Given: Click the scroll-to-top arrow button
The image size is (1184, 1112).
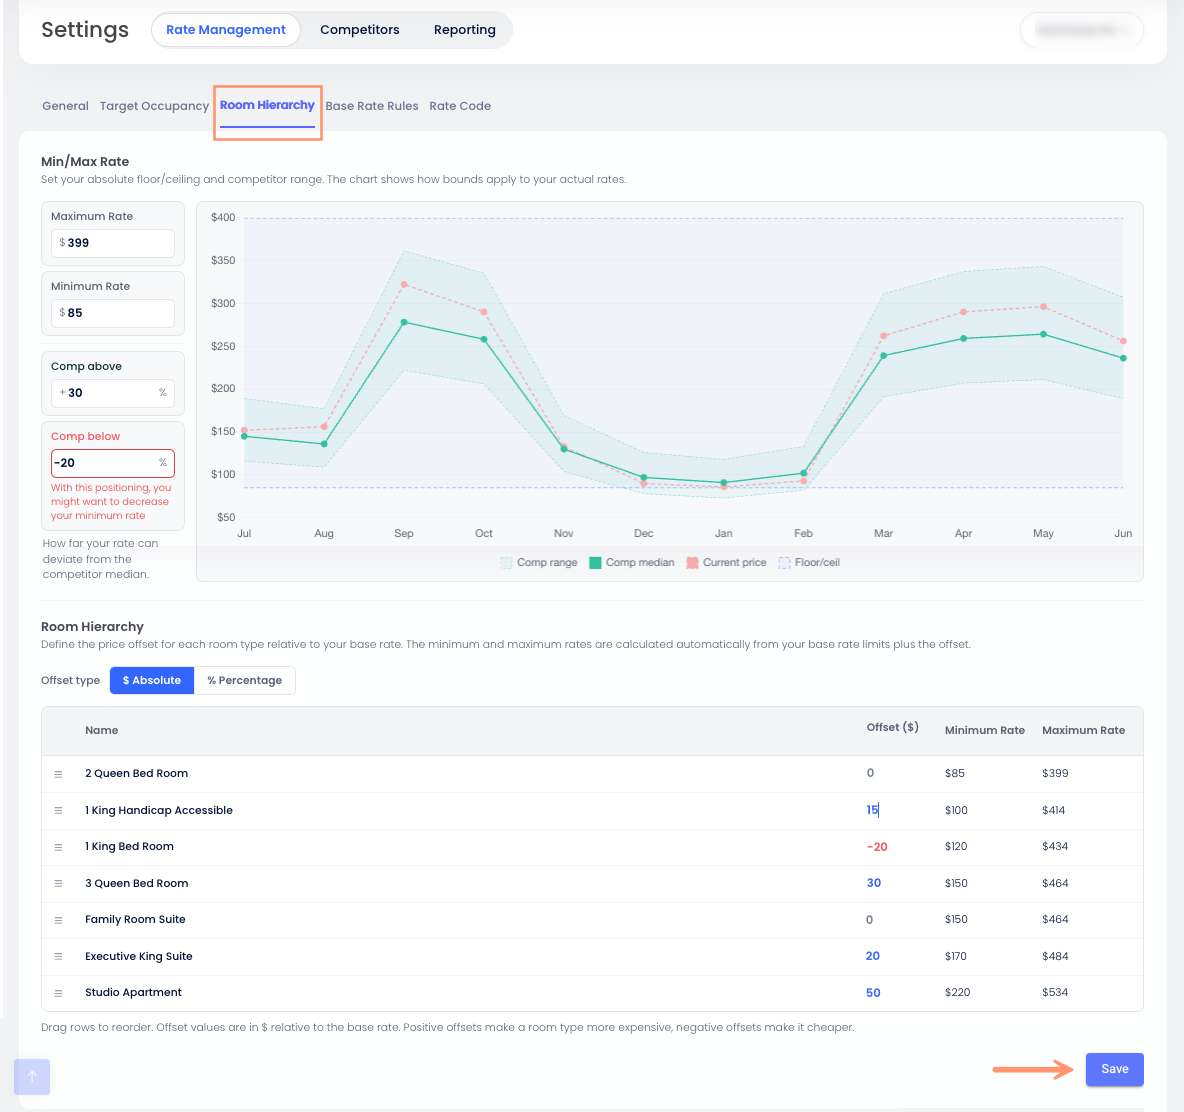Looking at the screenshot, I should click(32, 1077).
